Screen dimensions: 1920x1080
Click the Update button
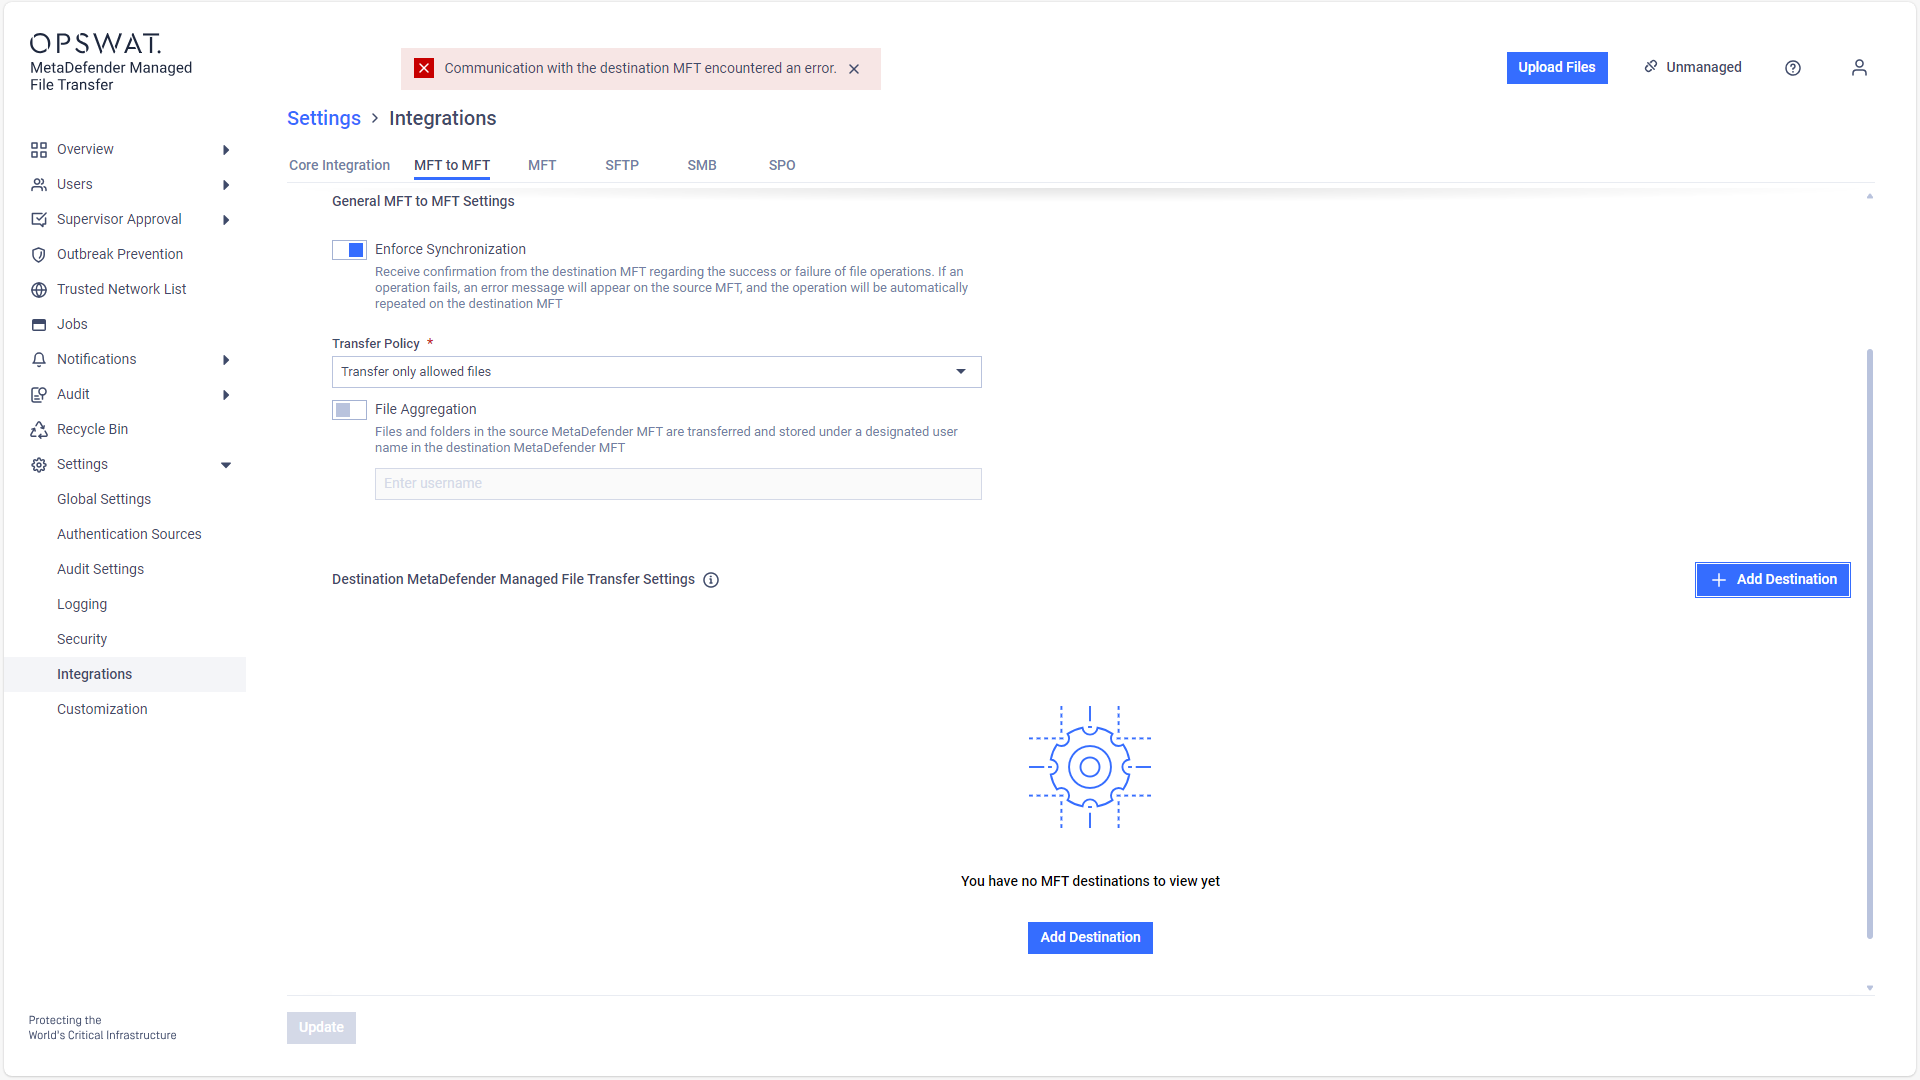click(321, 1028)
